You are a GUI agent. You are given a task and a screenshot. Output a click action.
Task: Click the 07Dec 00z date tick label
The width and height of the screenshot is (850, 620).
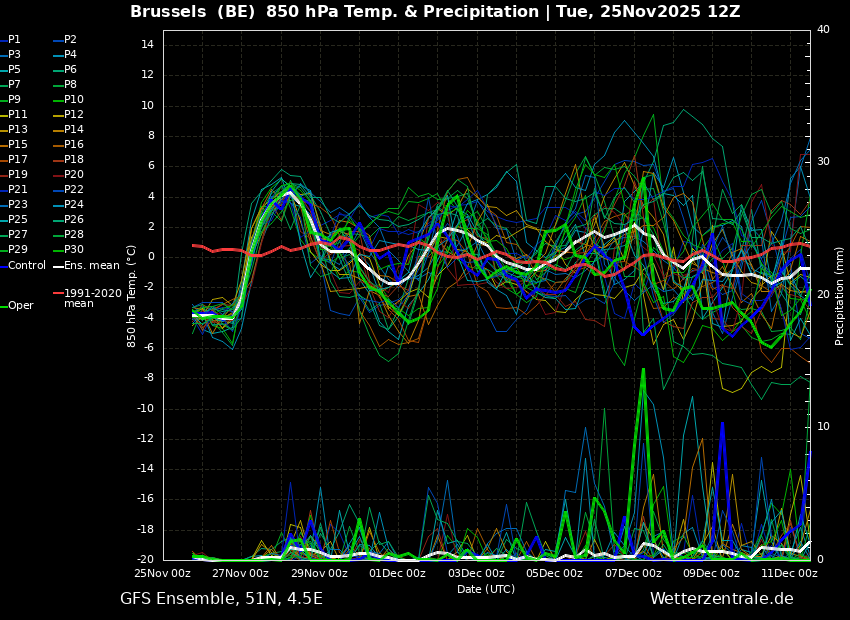(x=634, y=573)
